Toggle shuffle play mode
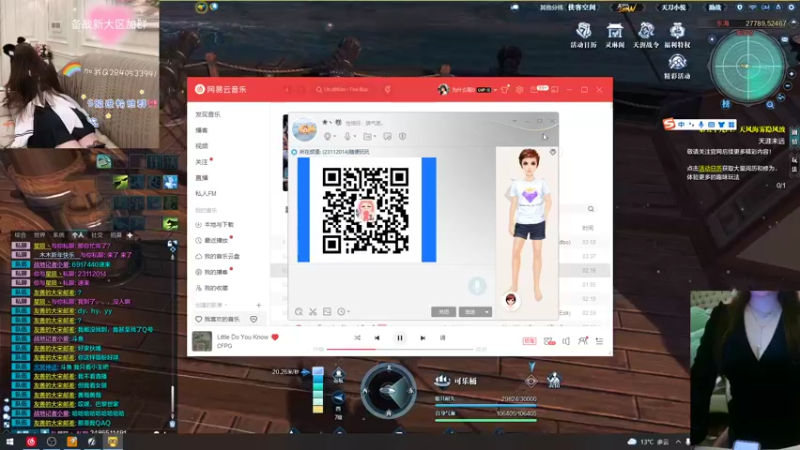Viewport: 800px width, 450px height. pyautogui.click(x=357, y=338)
